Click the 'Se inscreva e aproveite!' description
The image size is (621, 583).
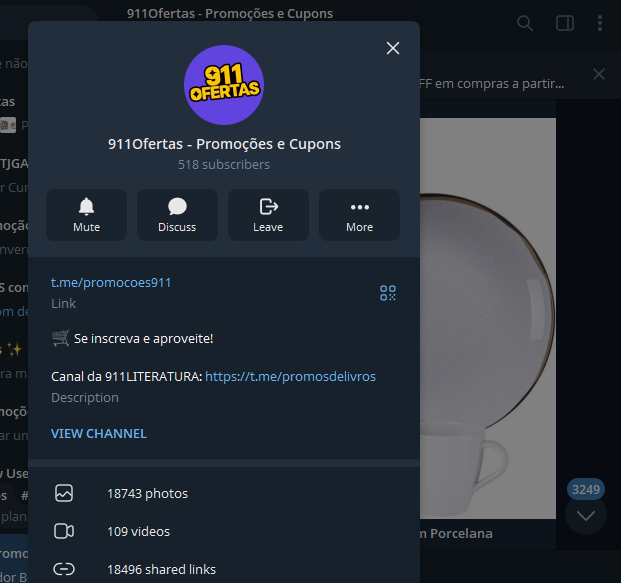coord(143,339)
